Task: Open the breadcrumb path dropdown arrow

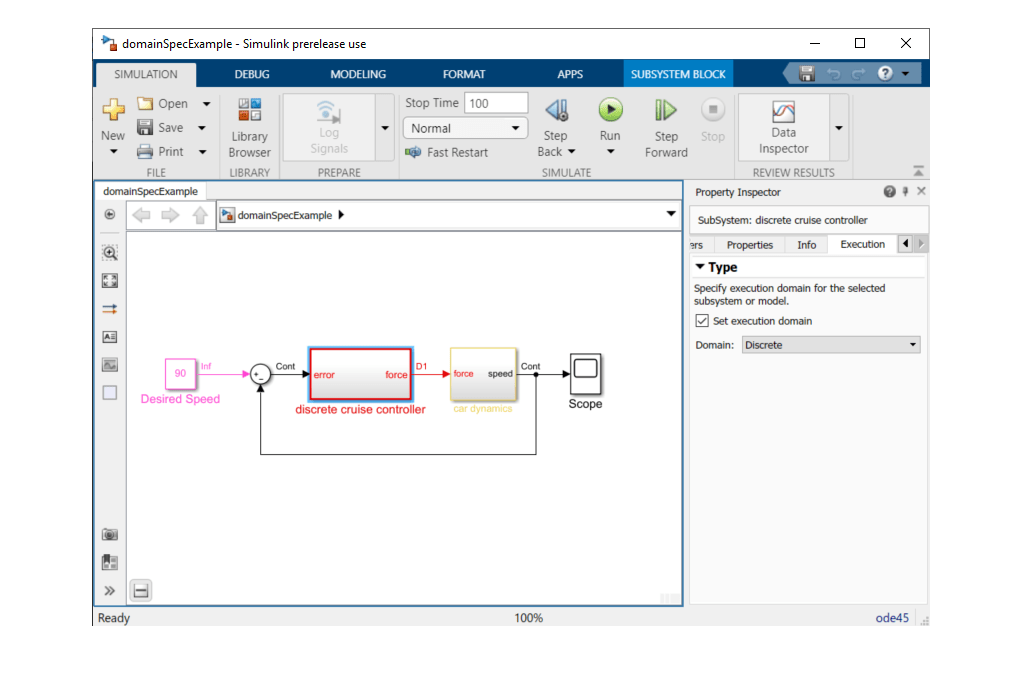Action: (x=671, y=214)
